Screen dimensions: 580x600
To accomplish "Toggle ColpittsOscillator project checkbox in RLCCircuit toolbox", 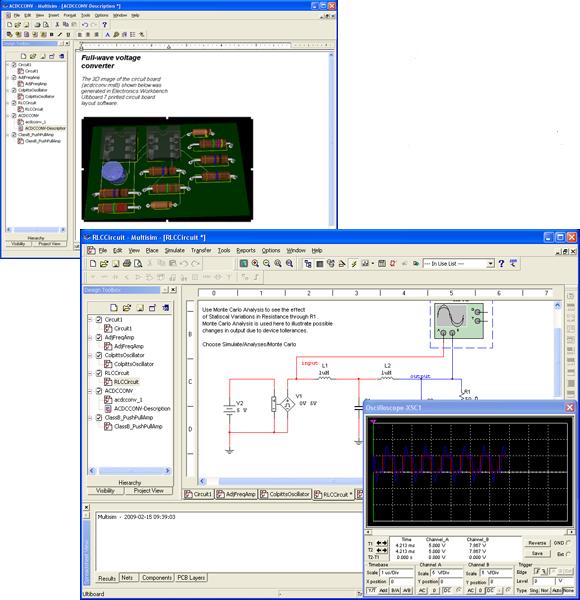I will [99, 355].
